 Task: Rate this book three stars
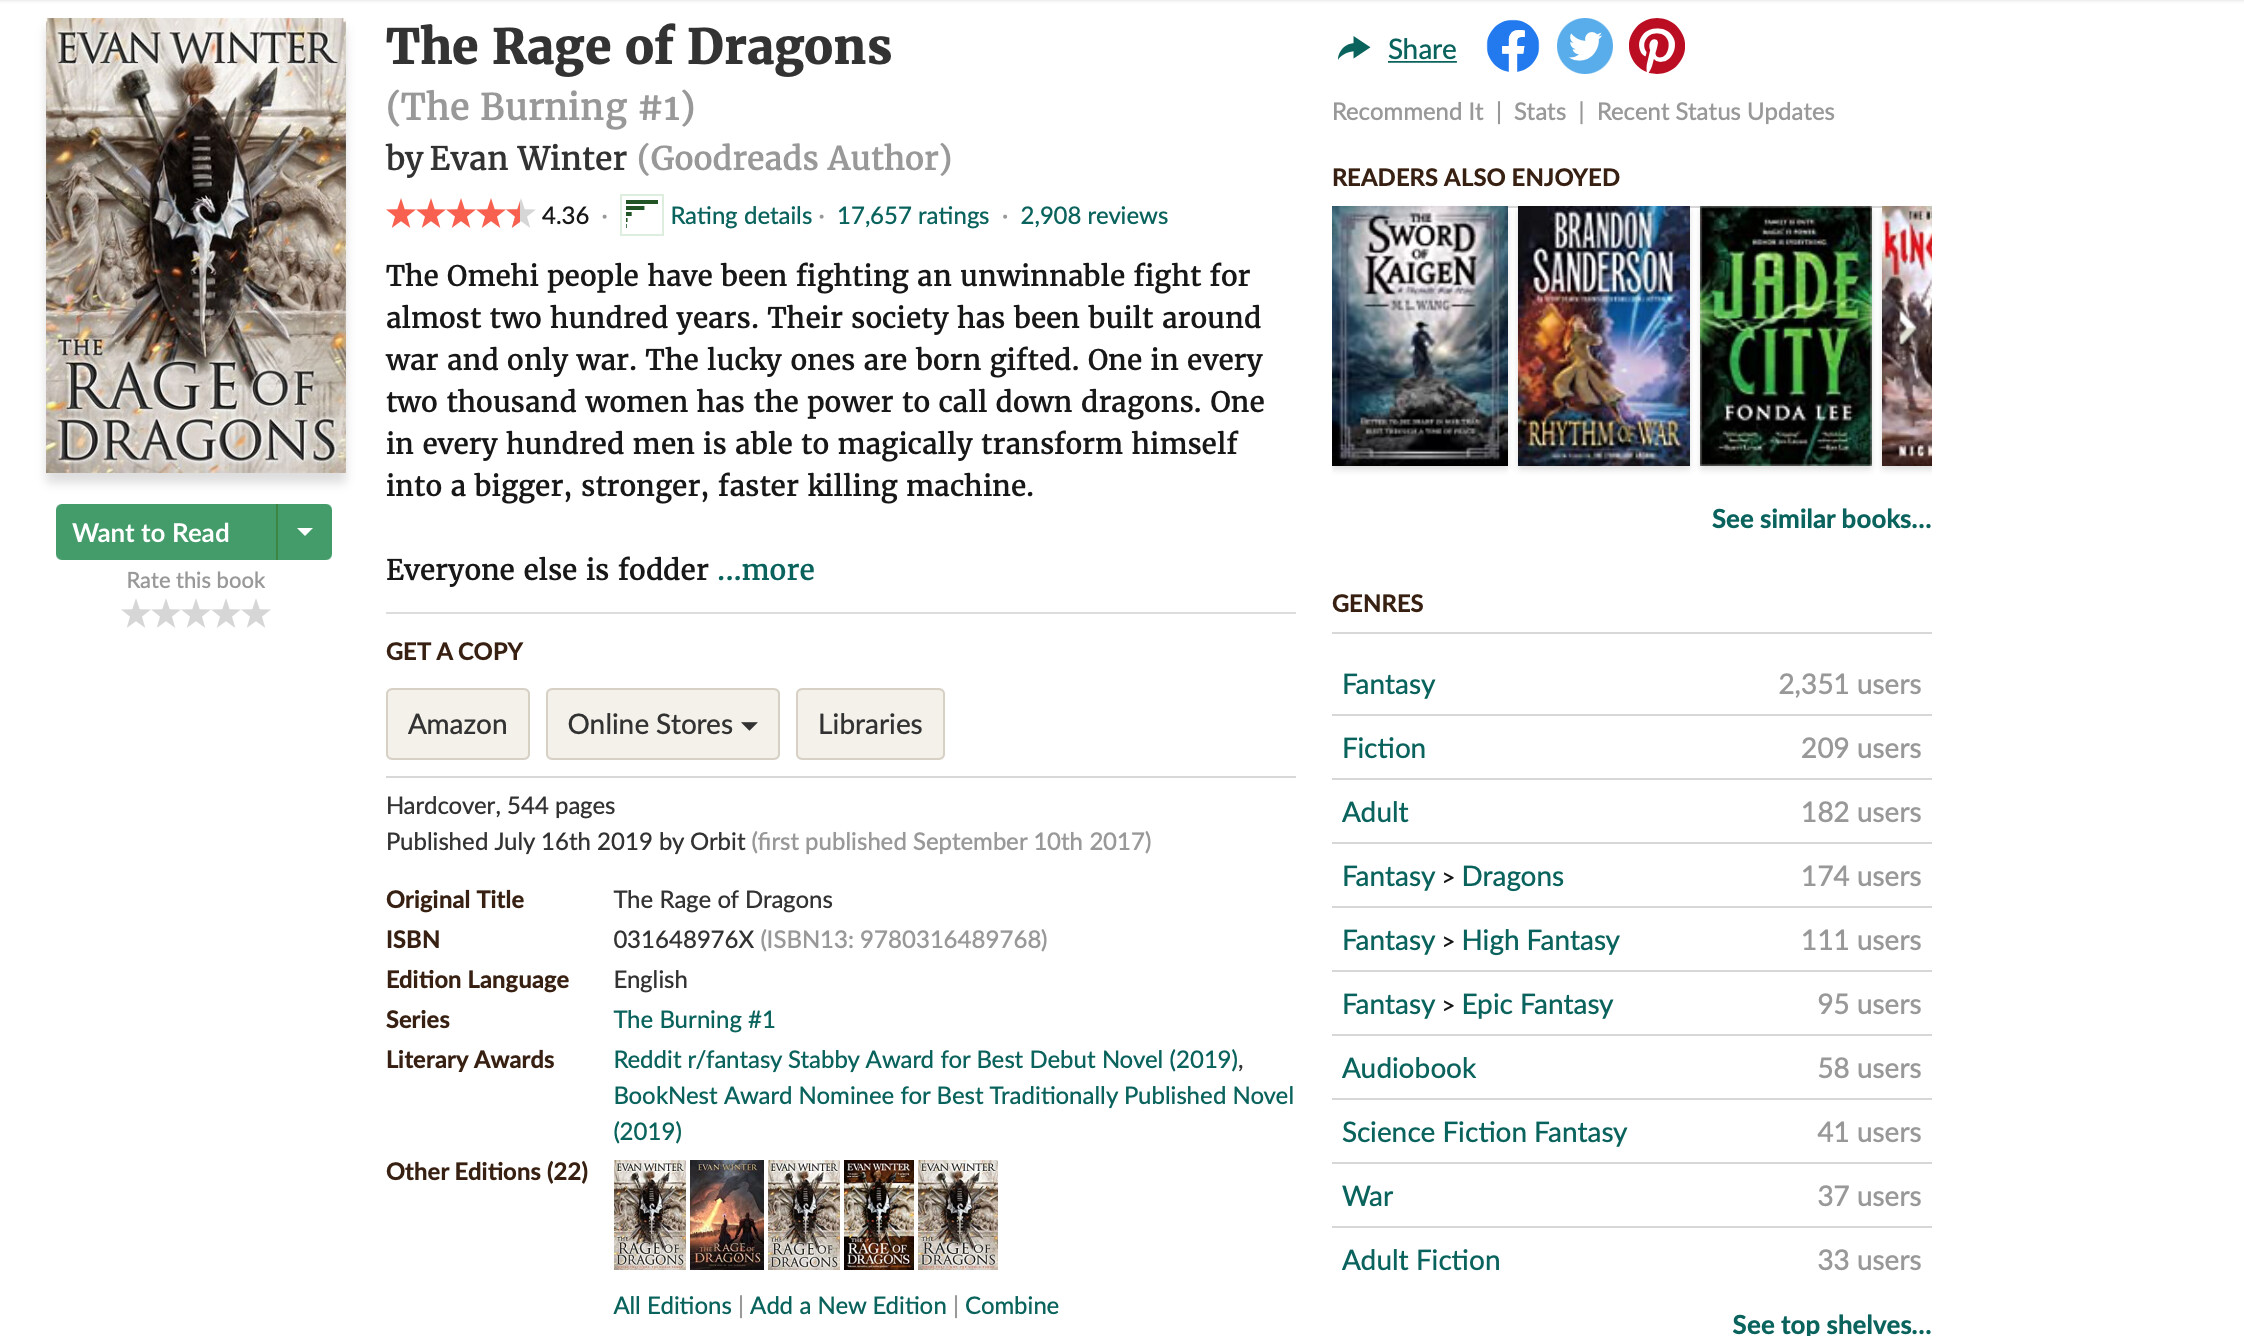pyautogui.click(x=196, y=613)
